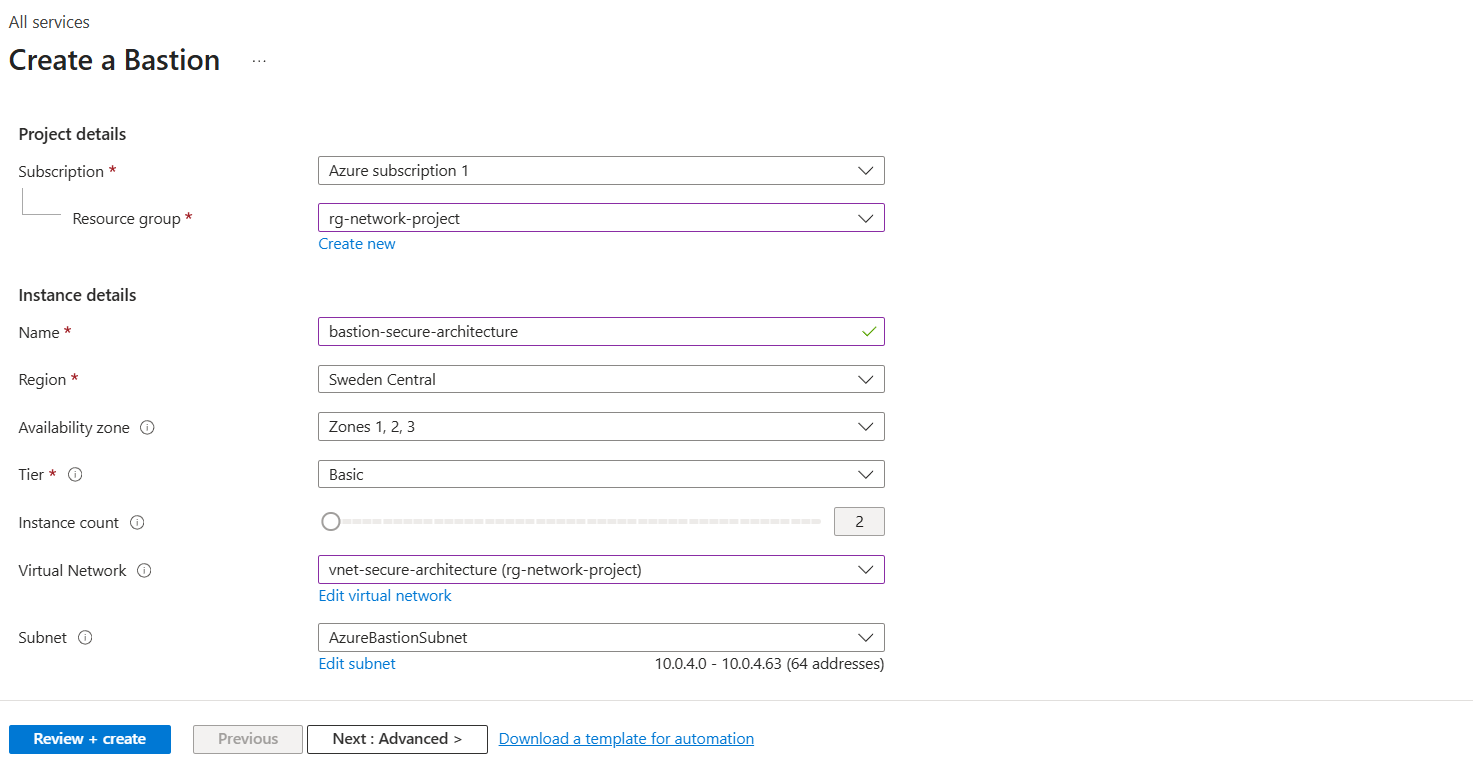Screen dimensions: 1473x762
Task: Click the Next : Advanced button
Action: pyautogui.click(x=397, y=739)
